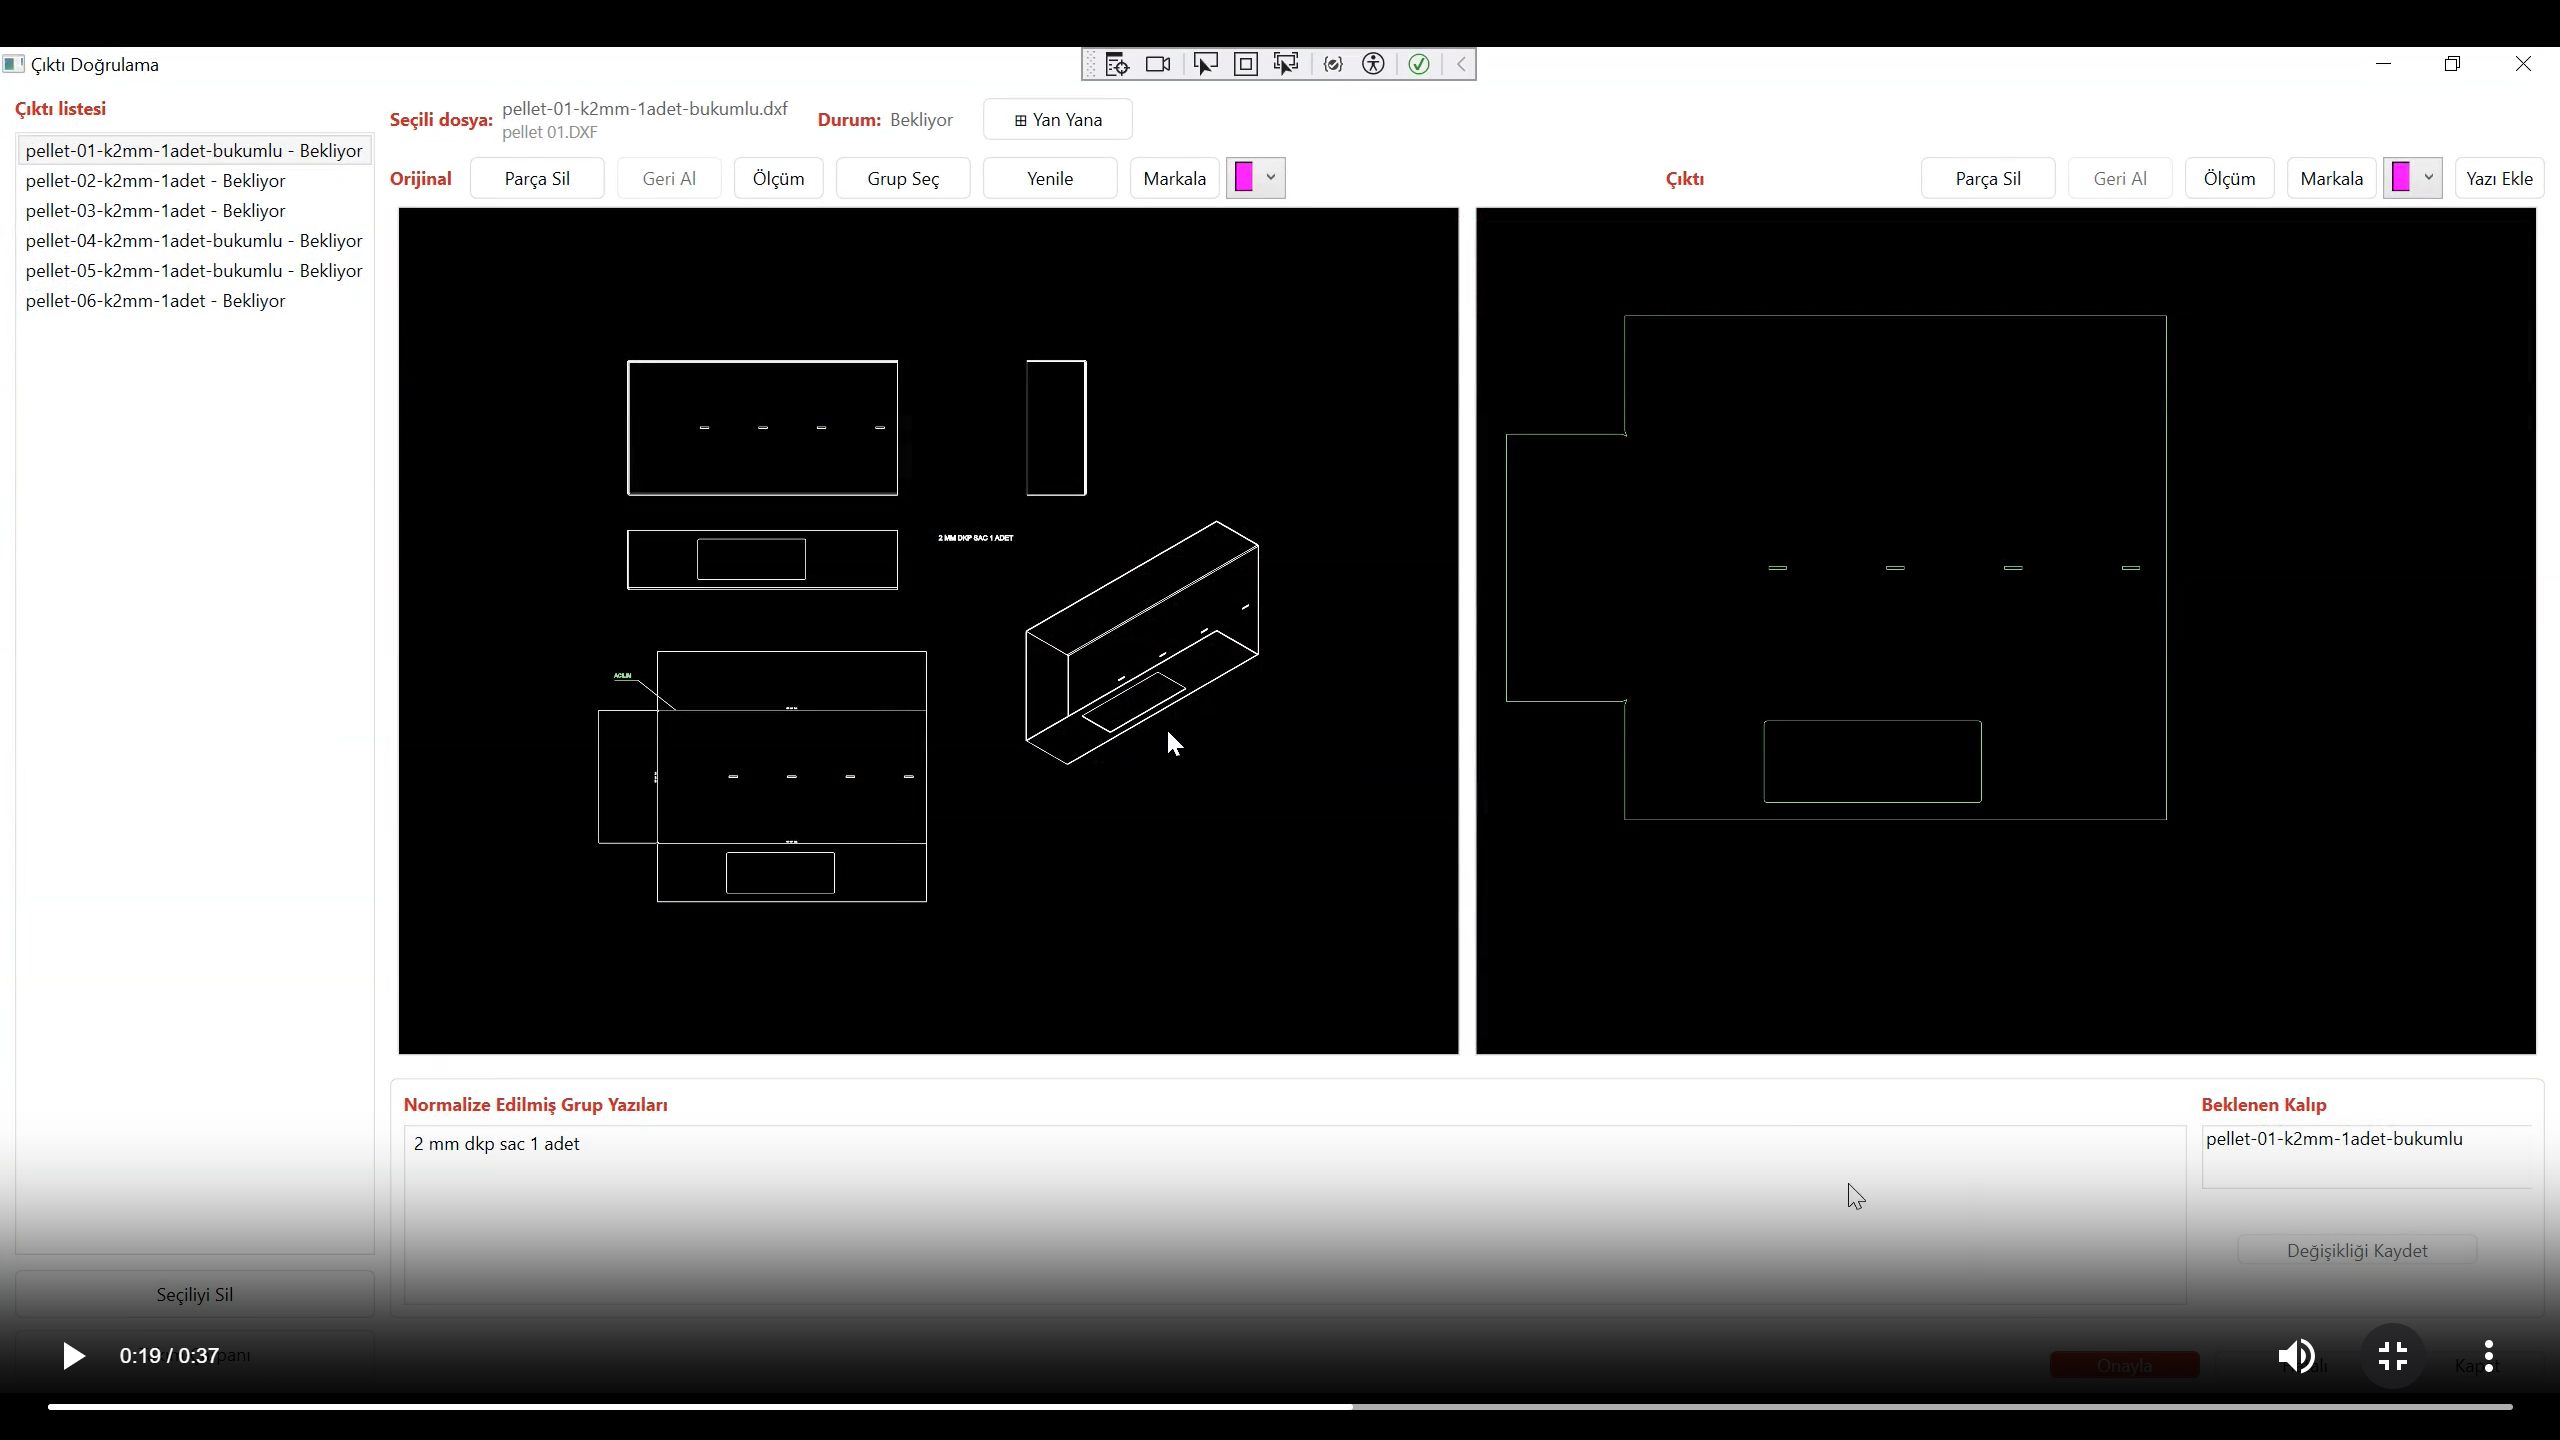Exit fullscreen in the video player
This screenshot has width=2560, height=1440.
pyautogui.click(x=2392, y=1356)
